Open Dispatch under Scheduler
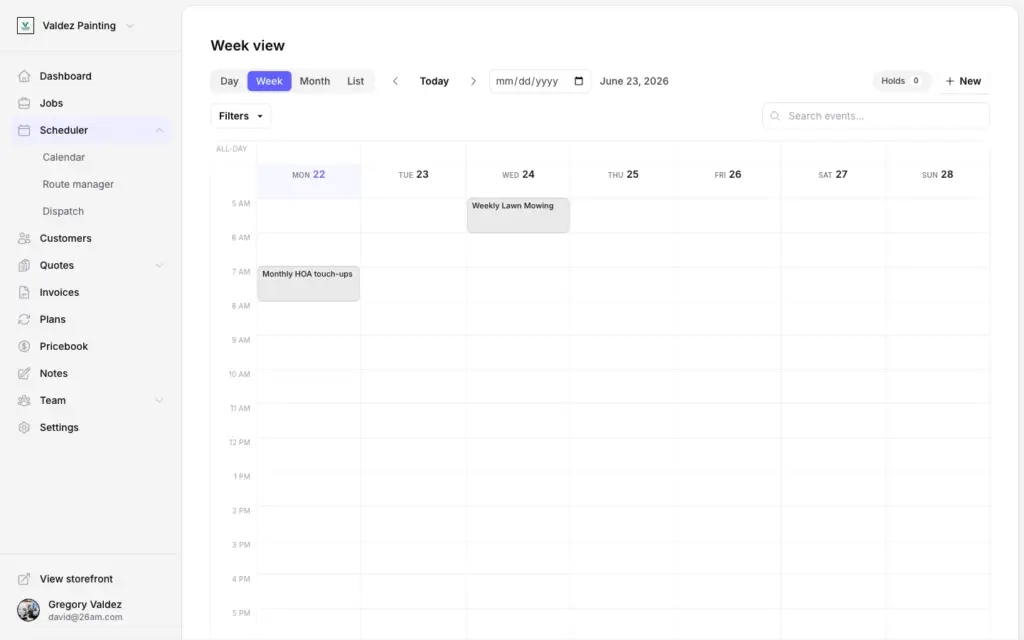The height and width of the screenshot is (640, 1024). [63, 212]
